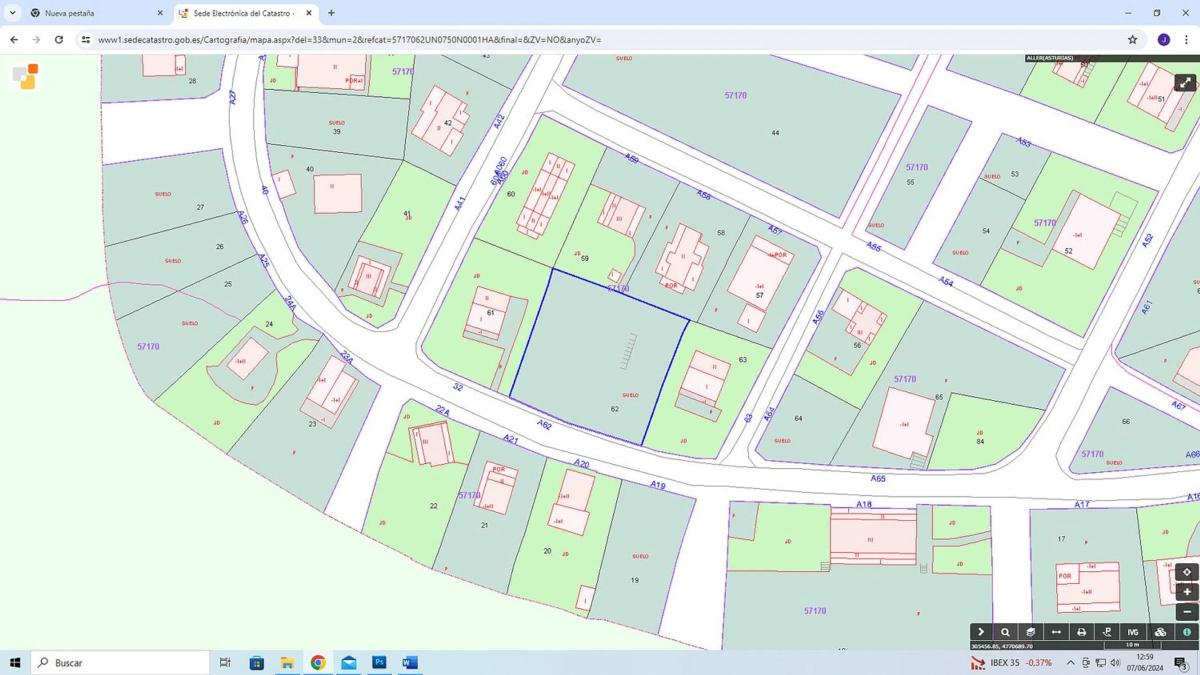Open Photoshop from the taskbar
The image size is (1200, 675).
coord(379,663)
